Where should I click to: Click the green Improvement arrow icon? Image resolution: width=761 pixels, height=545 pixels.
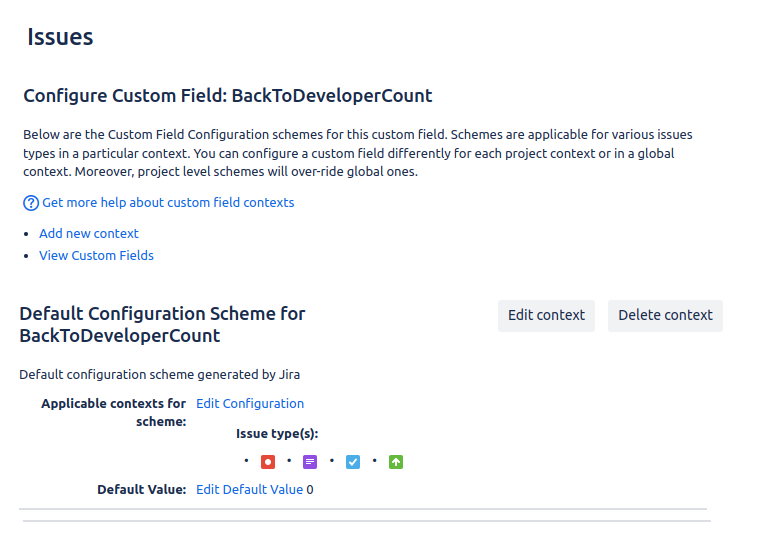(x=396, y=462)
